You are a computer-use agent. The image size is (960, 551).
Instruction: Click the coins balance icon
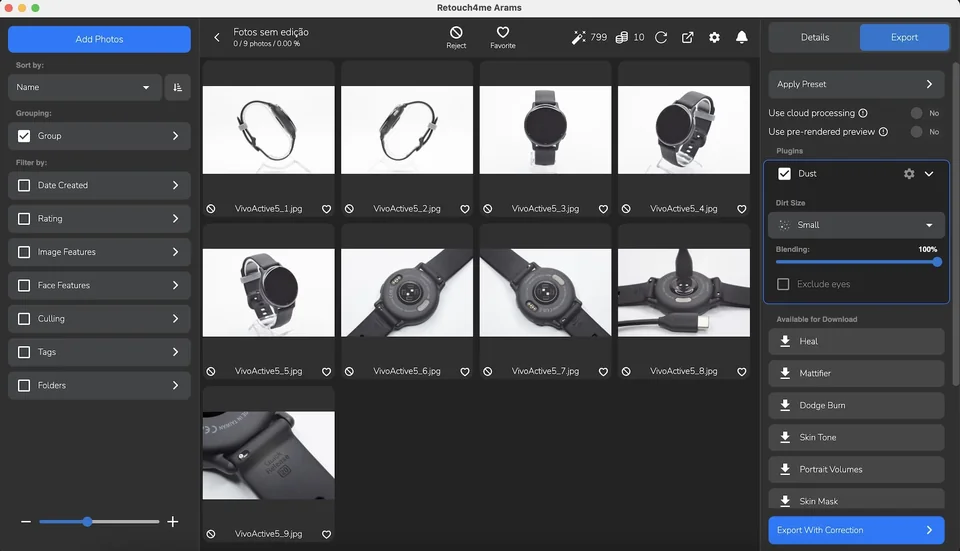pos(621,37)
